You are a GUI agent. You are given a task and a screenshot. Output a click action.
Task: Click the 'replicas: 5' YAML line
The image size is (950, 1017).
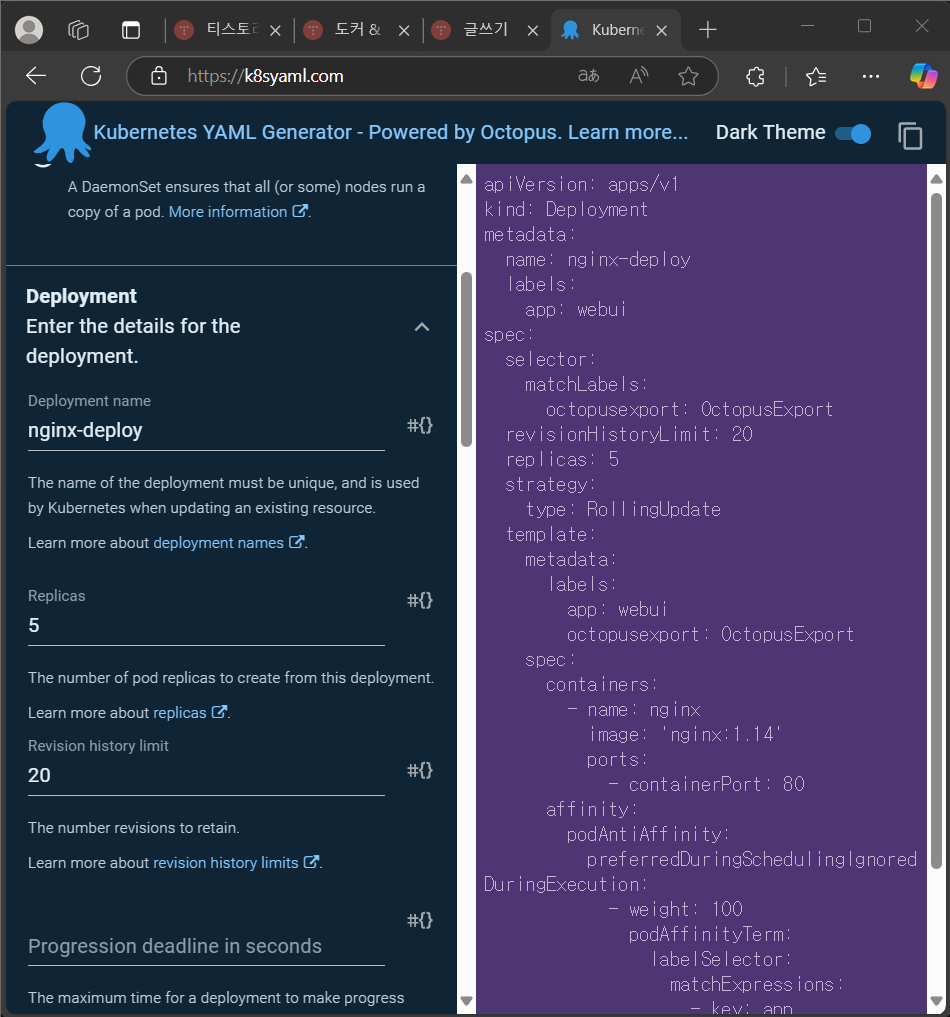[562, 459]
